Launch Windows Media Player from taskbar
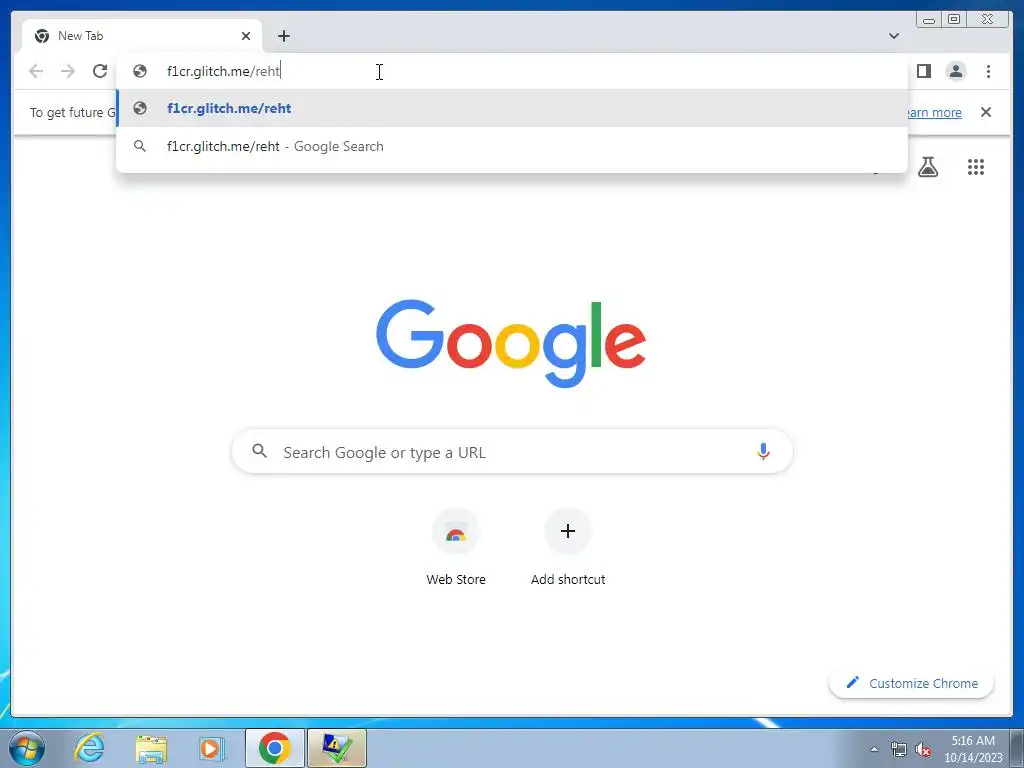 point(212,748)
